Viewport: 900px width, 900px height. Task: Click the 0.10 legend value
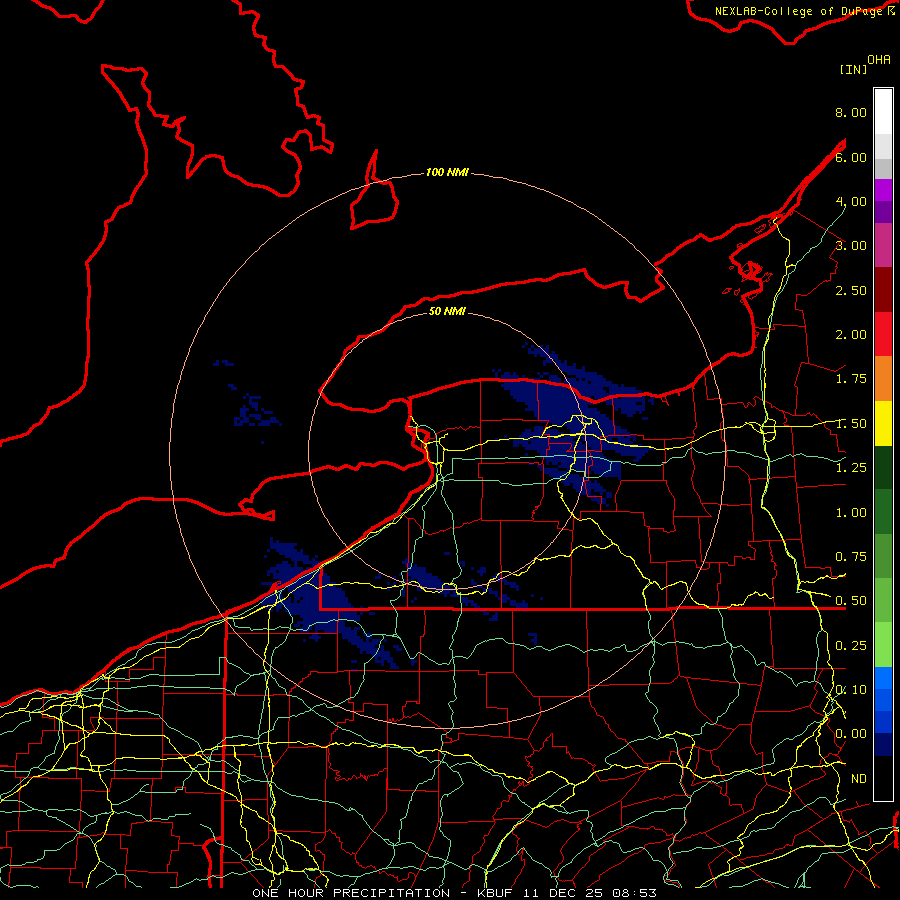(x=851, y=690)
